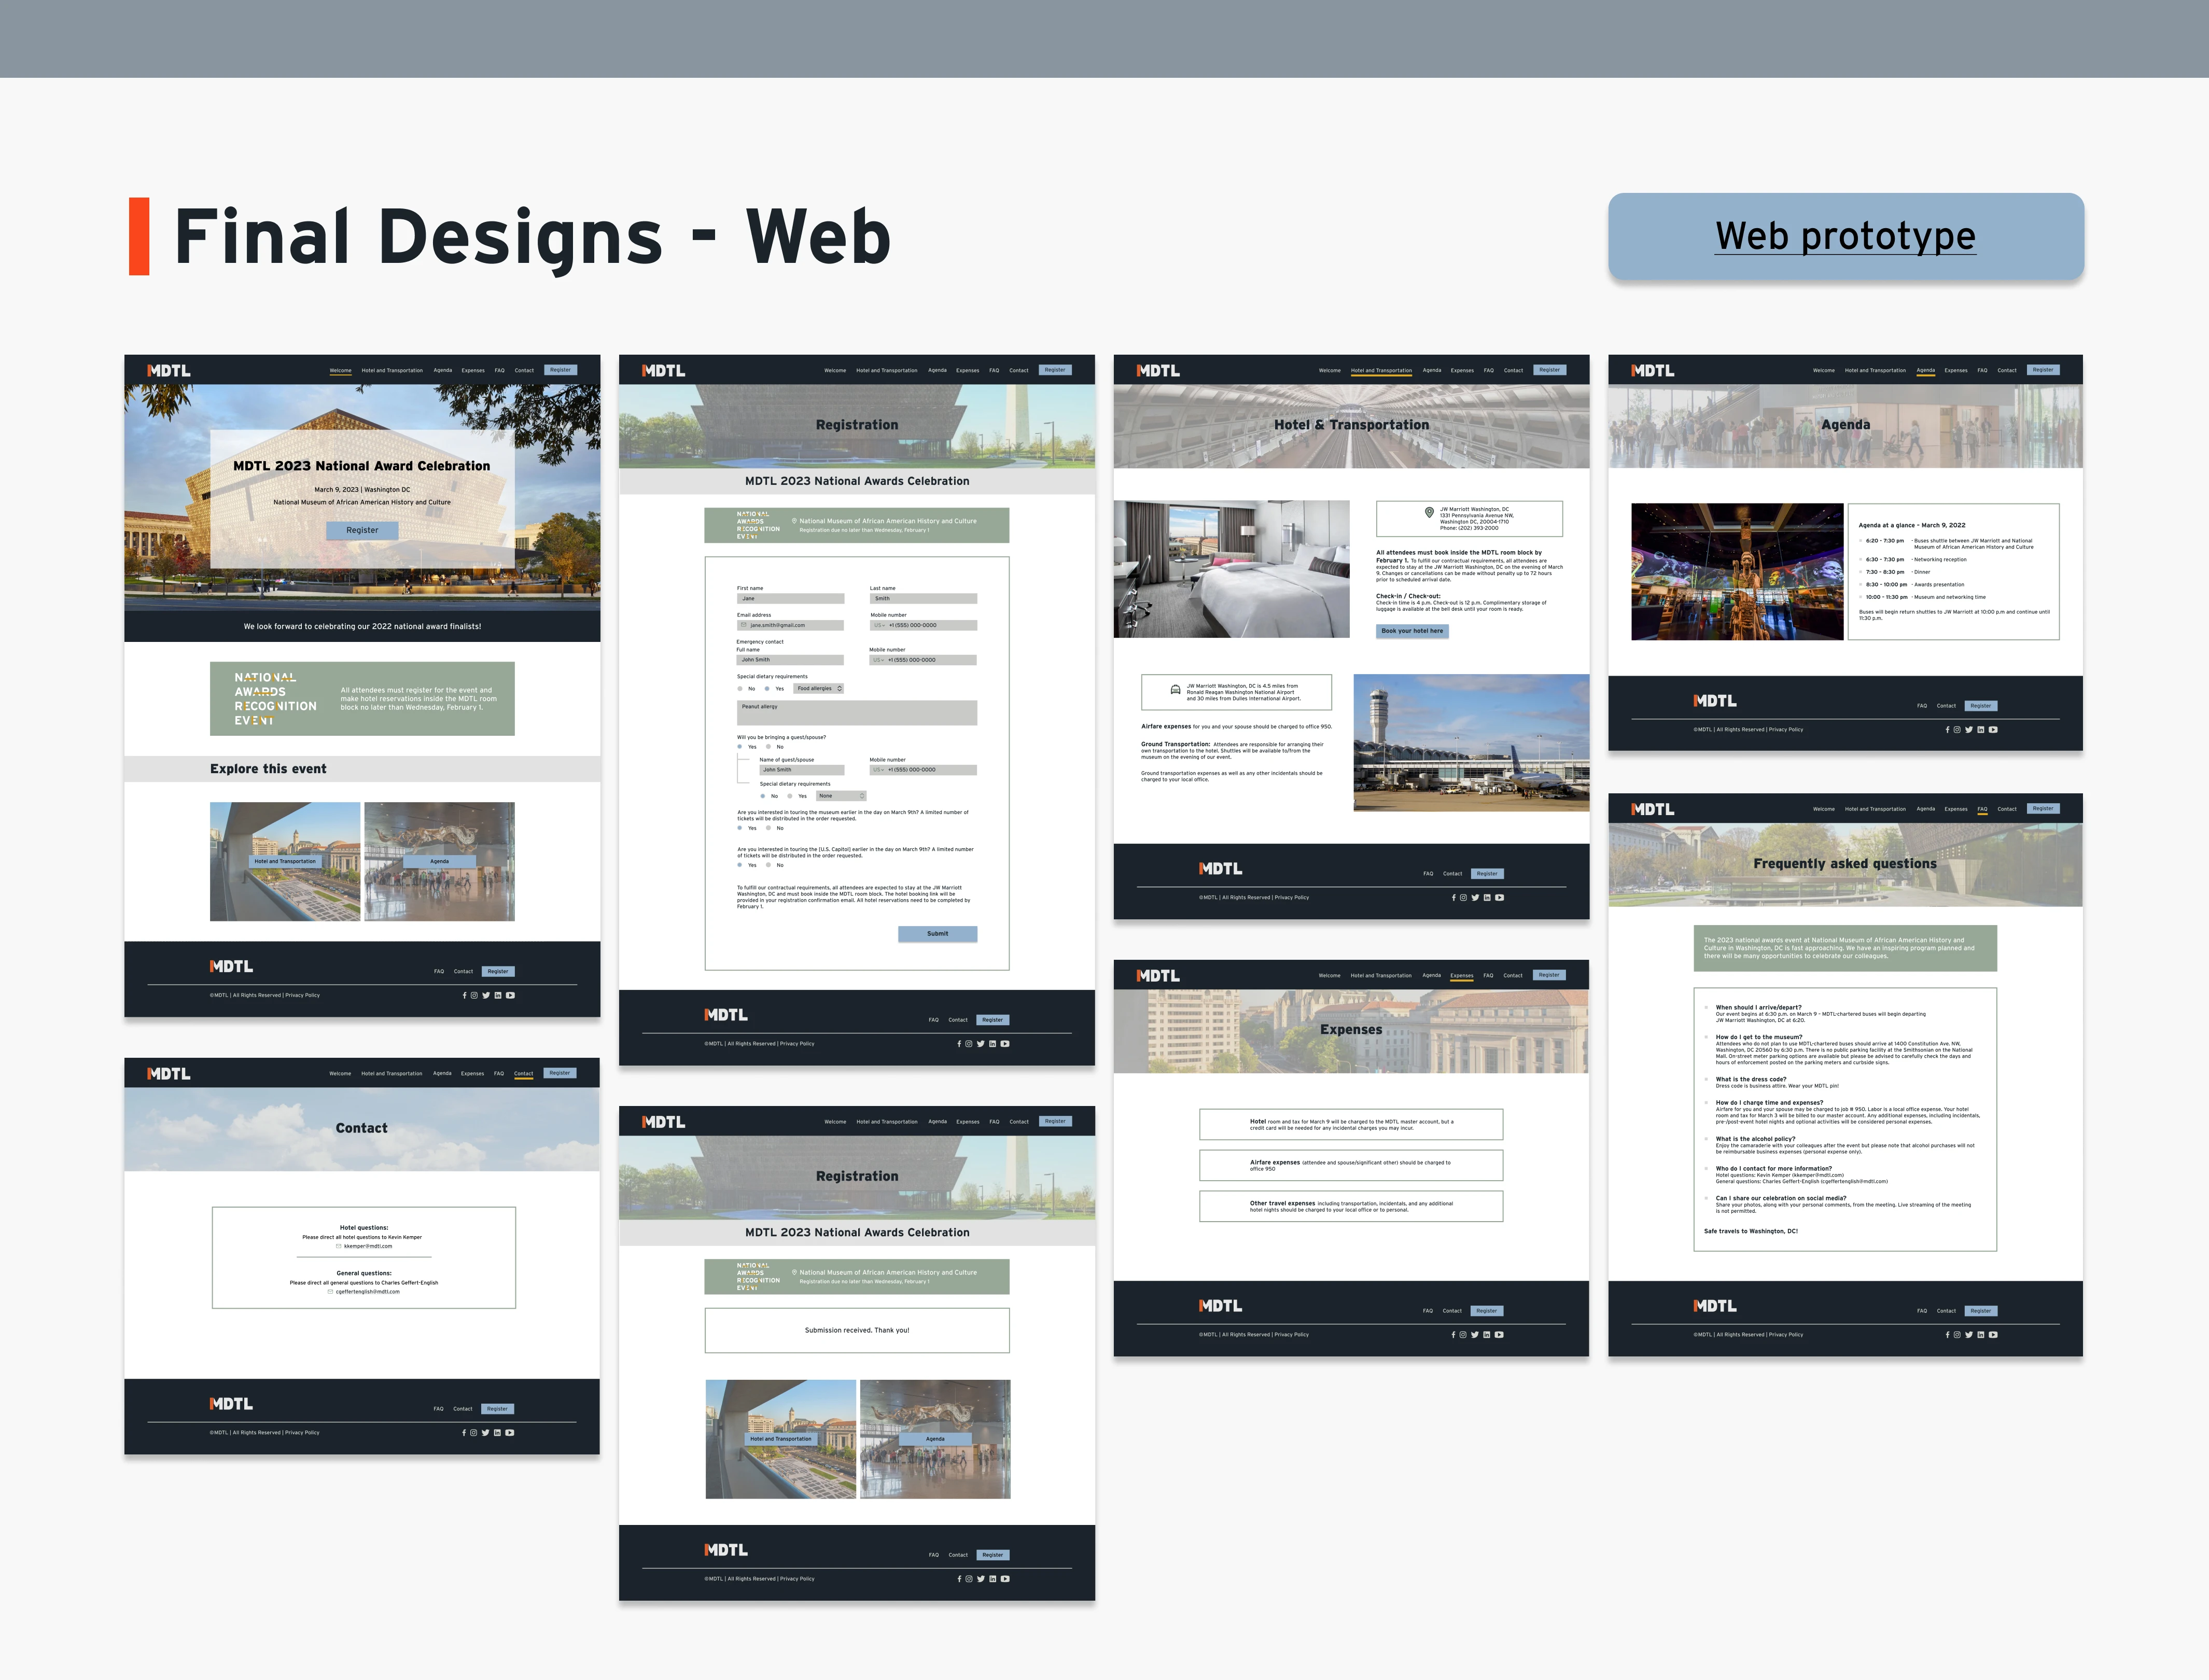The width and height of the screenshot is (2209, 1680).
Task: Click car icon in airport distance box
Action: pos(1175,689)
